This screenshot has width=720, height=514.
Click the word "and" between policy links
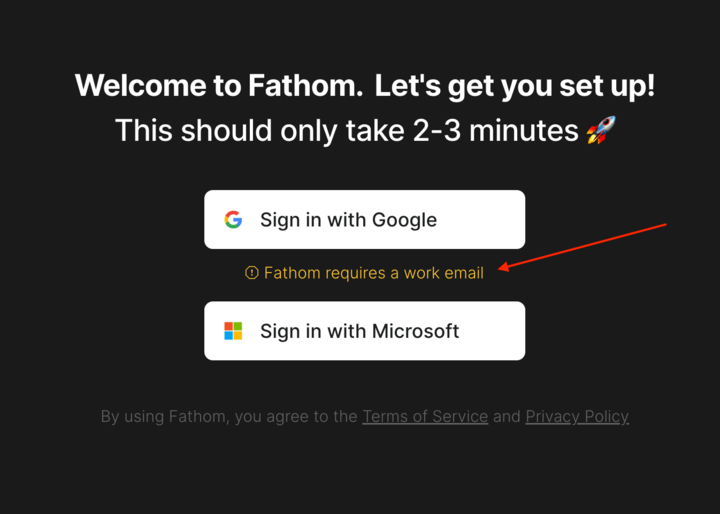pyautogui.click(x=507, y=417)
